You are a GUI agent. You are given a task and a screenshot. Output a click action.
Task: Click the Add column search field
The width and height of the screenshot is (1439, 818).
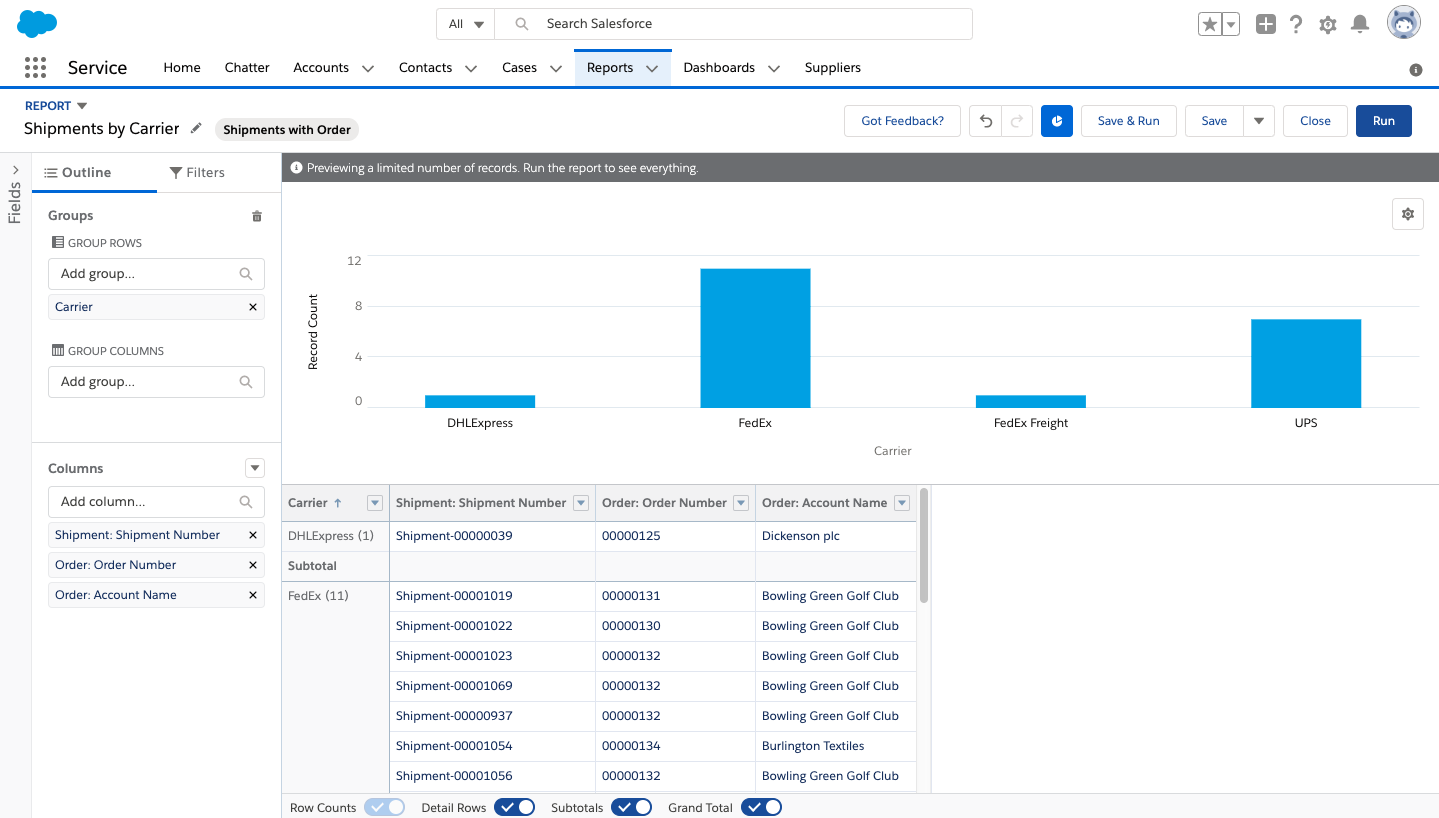[x=156, y=501]
